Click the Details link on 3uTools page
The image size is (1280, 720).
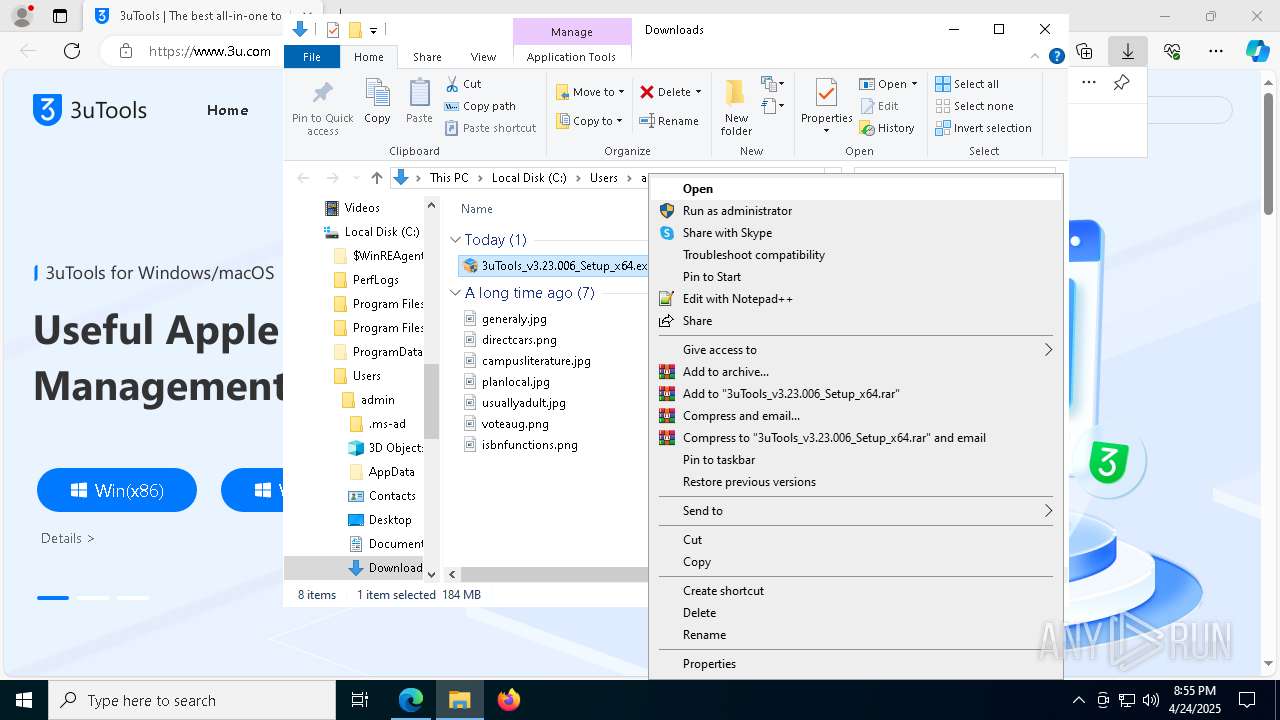[68, 538]
